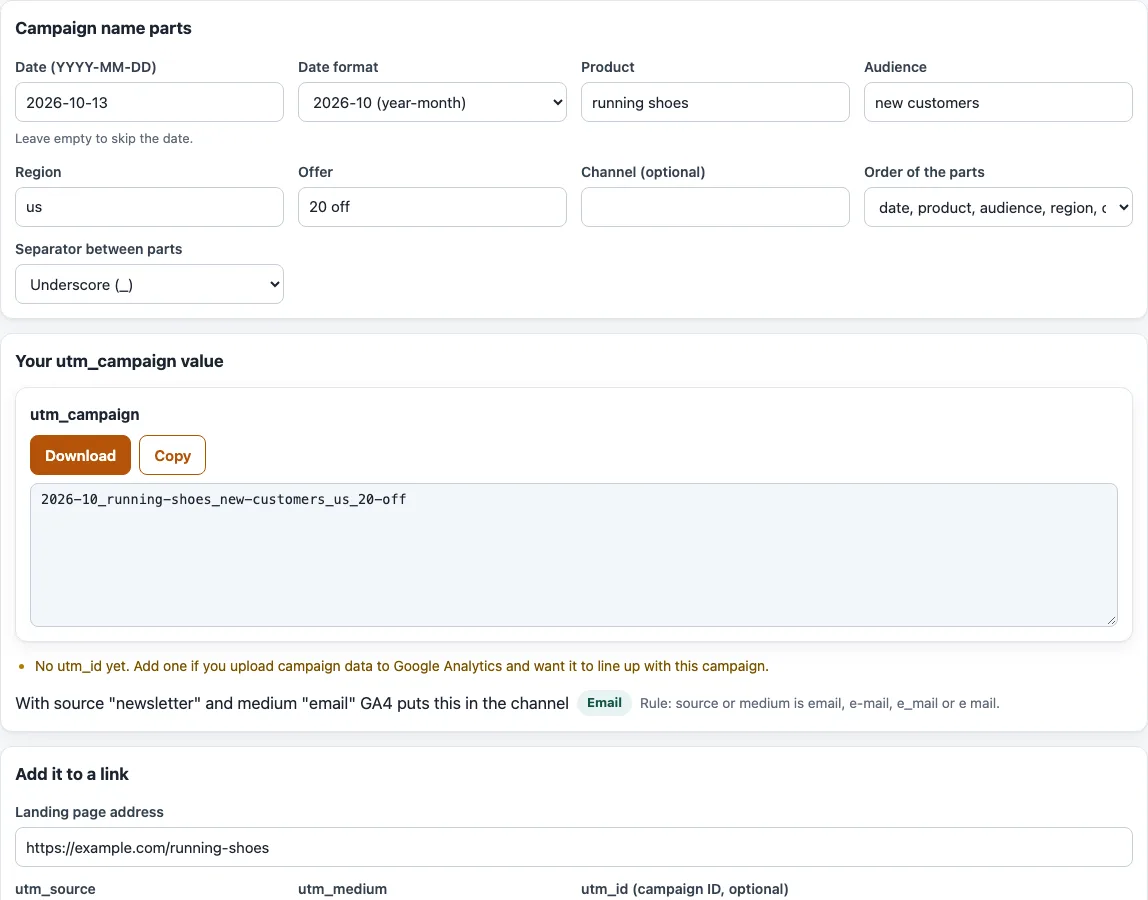Click the "Date format" label text
The height and width of the screenshot is (900, 1148).
tap(338, 67)
